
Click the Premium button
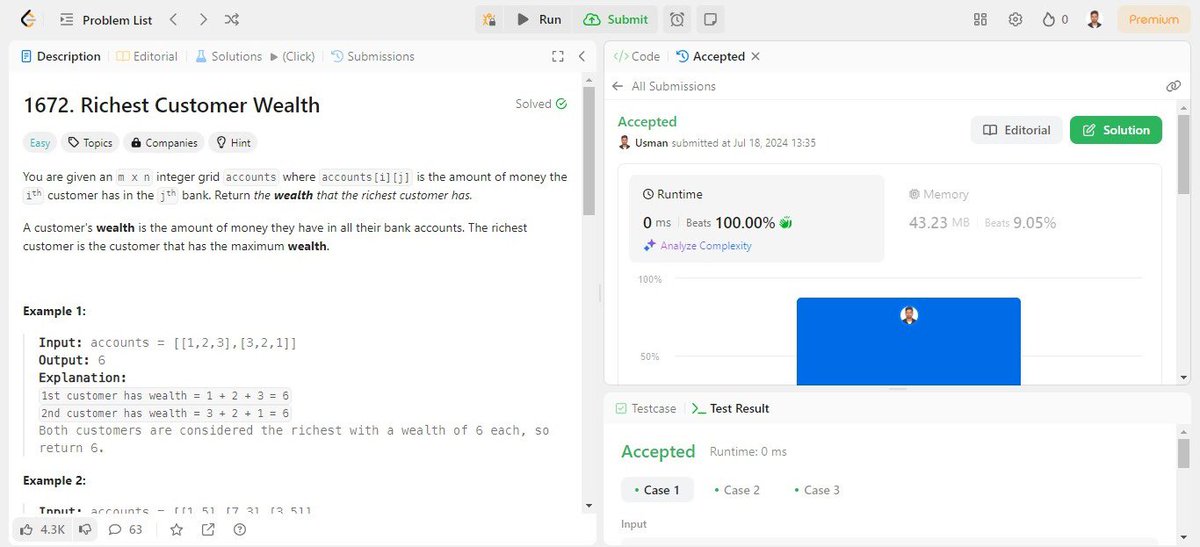pos(1154,19)
